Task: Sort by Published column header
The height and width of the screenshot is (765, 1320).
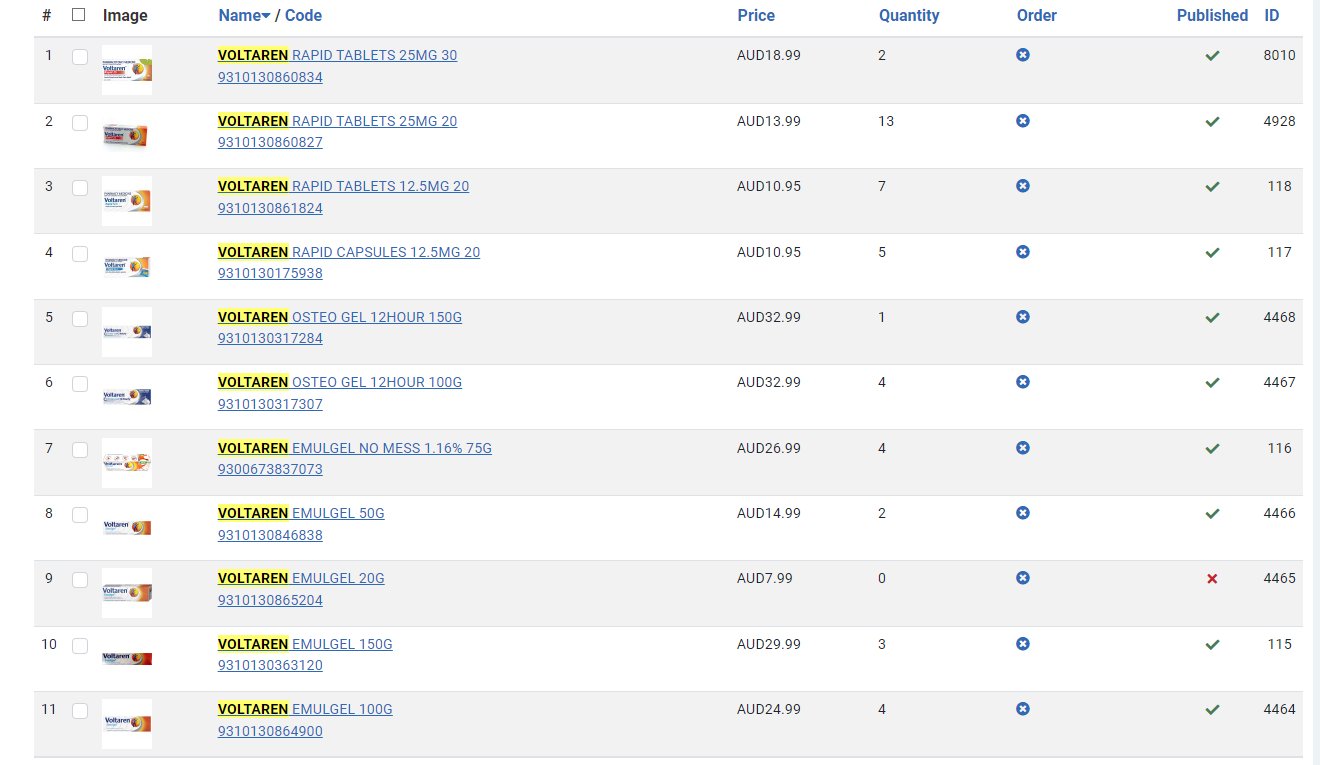Action: pyautogui.click(x=1212, y=15)
